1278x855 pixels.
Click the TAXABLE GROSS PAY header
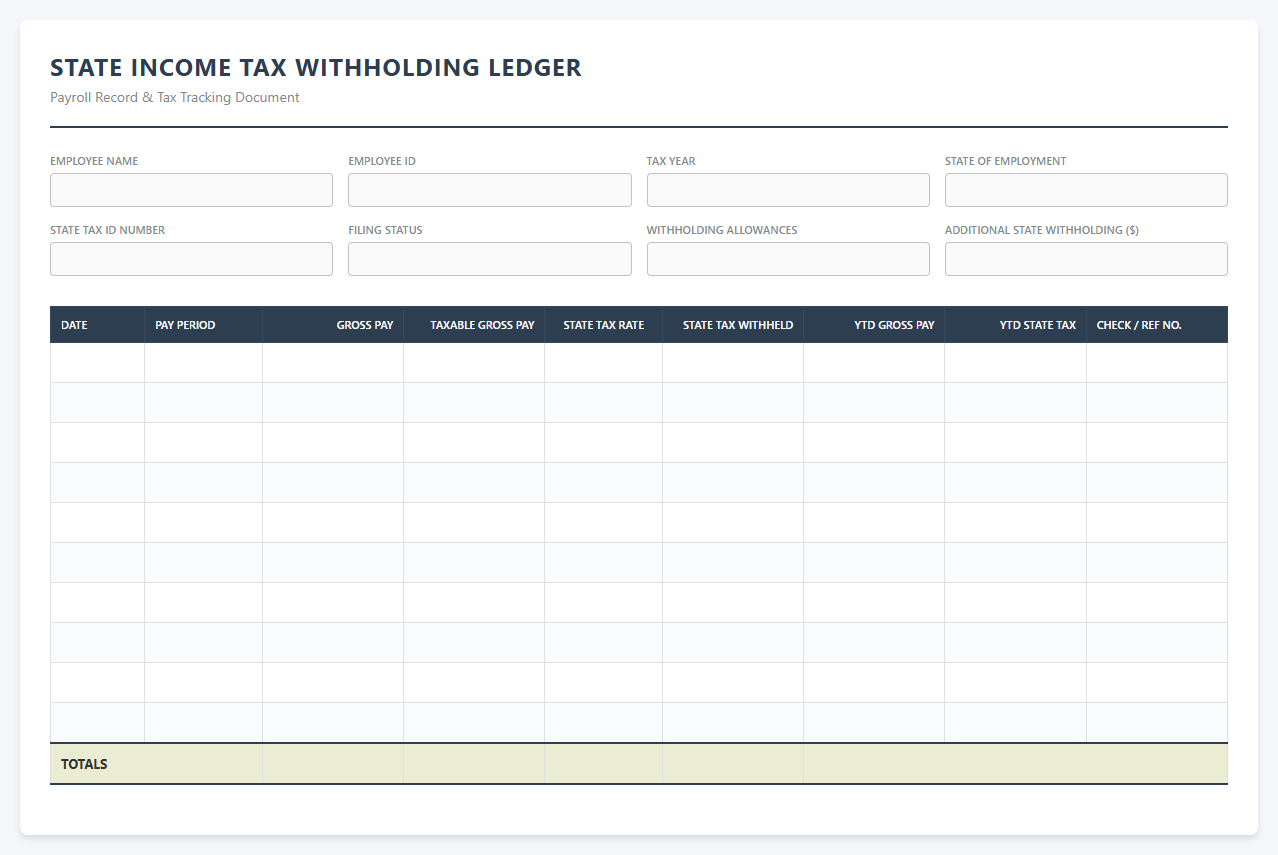[x=474, y=325]
